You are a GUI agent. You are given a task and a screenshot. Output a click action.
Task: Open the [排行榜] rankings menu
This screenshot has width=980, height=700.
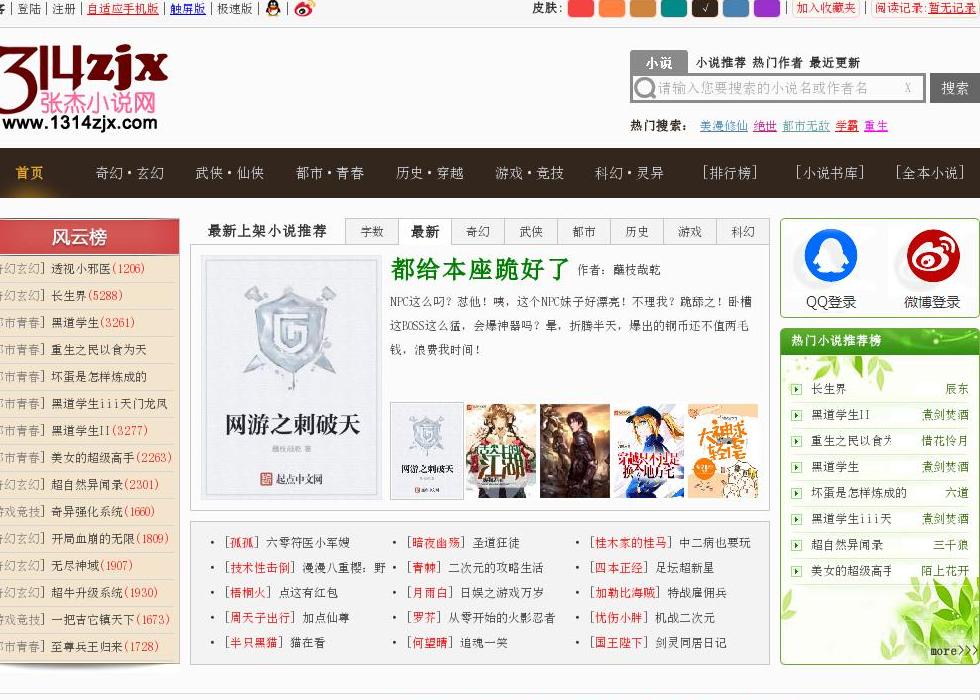tap(729, 173)
